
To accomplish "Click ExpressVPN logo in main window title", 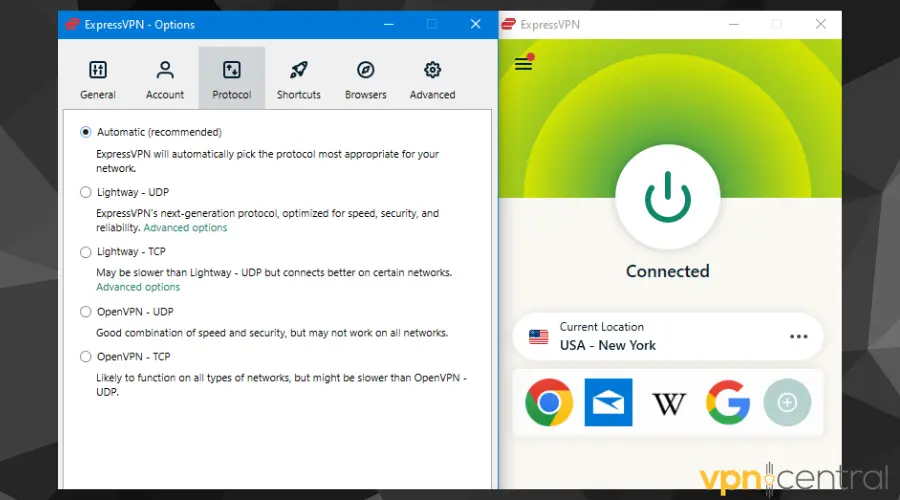I will pyautogui.click(x=509, y=24).
